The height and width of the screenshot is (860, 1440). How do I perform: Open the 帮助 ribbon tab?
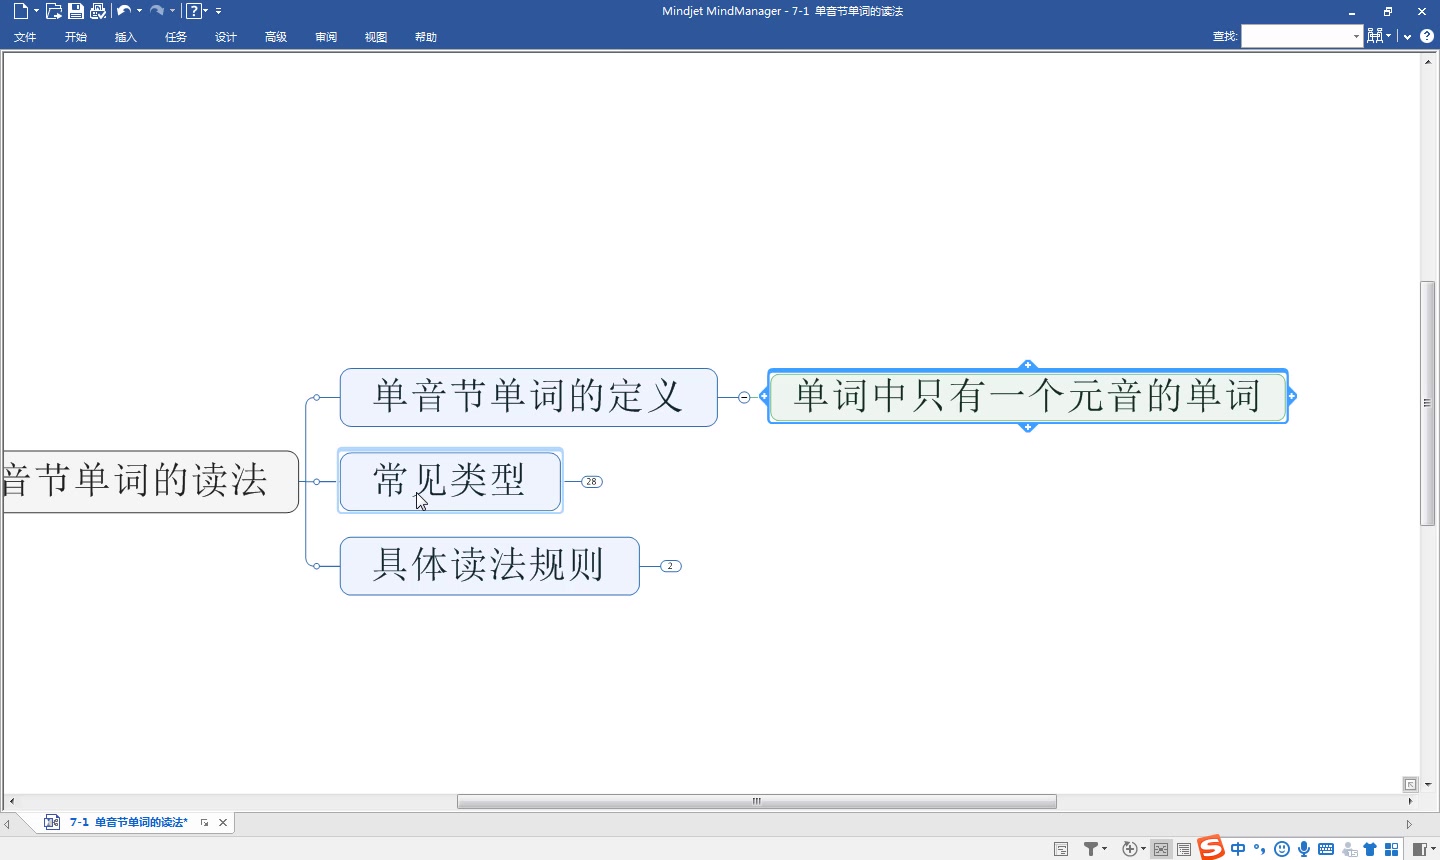[426, 37]
